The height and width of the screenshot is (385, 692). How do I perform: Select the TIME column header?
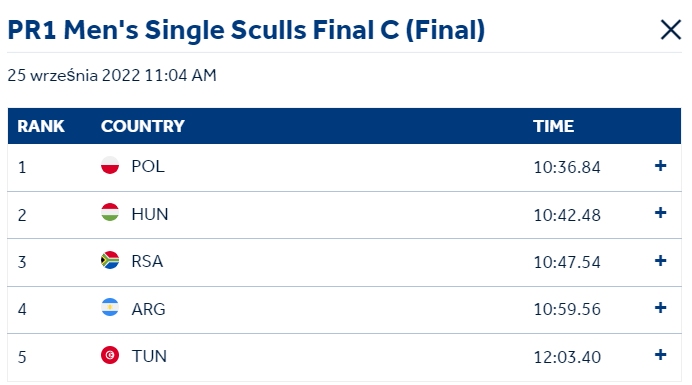tap(553, 126)
